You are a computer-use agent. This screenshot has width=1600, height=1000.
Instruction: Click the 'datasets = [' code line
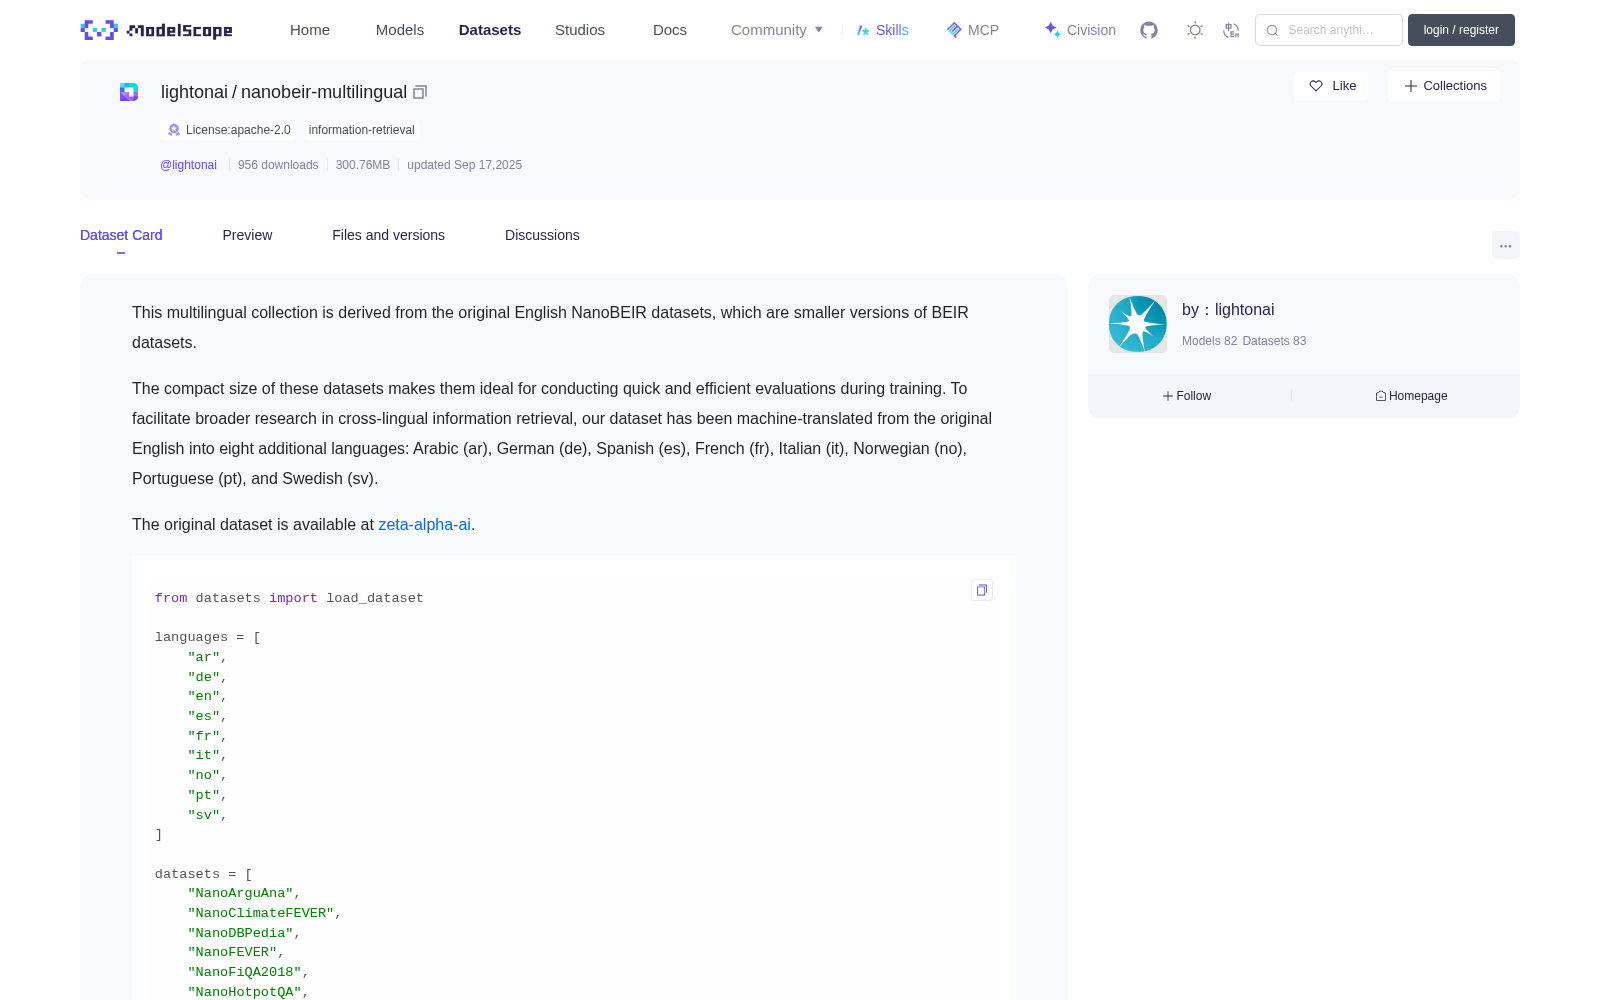coord(204,874)
